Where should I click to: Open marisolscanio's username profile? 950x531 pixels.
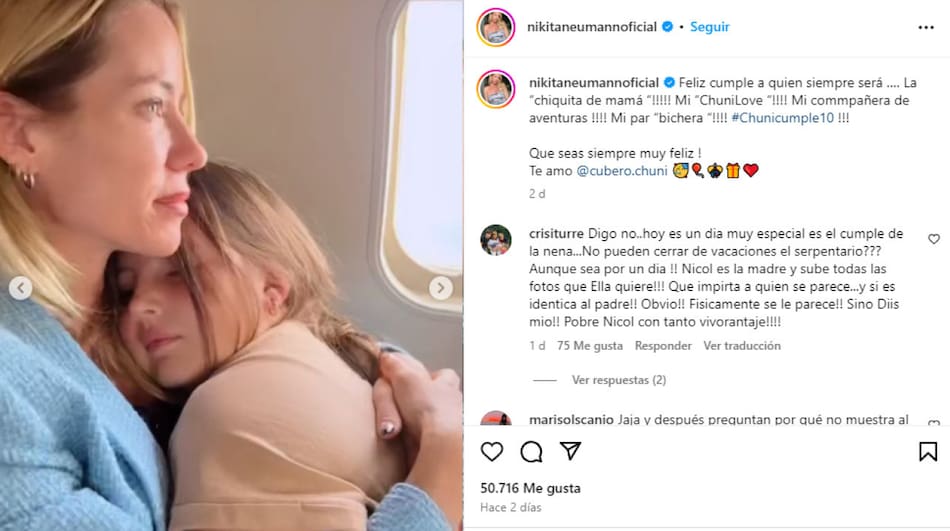pyautogui.click(x=571, y=419)
